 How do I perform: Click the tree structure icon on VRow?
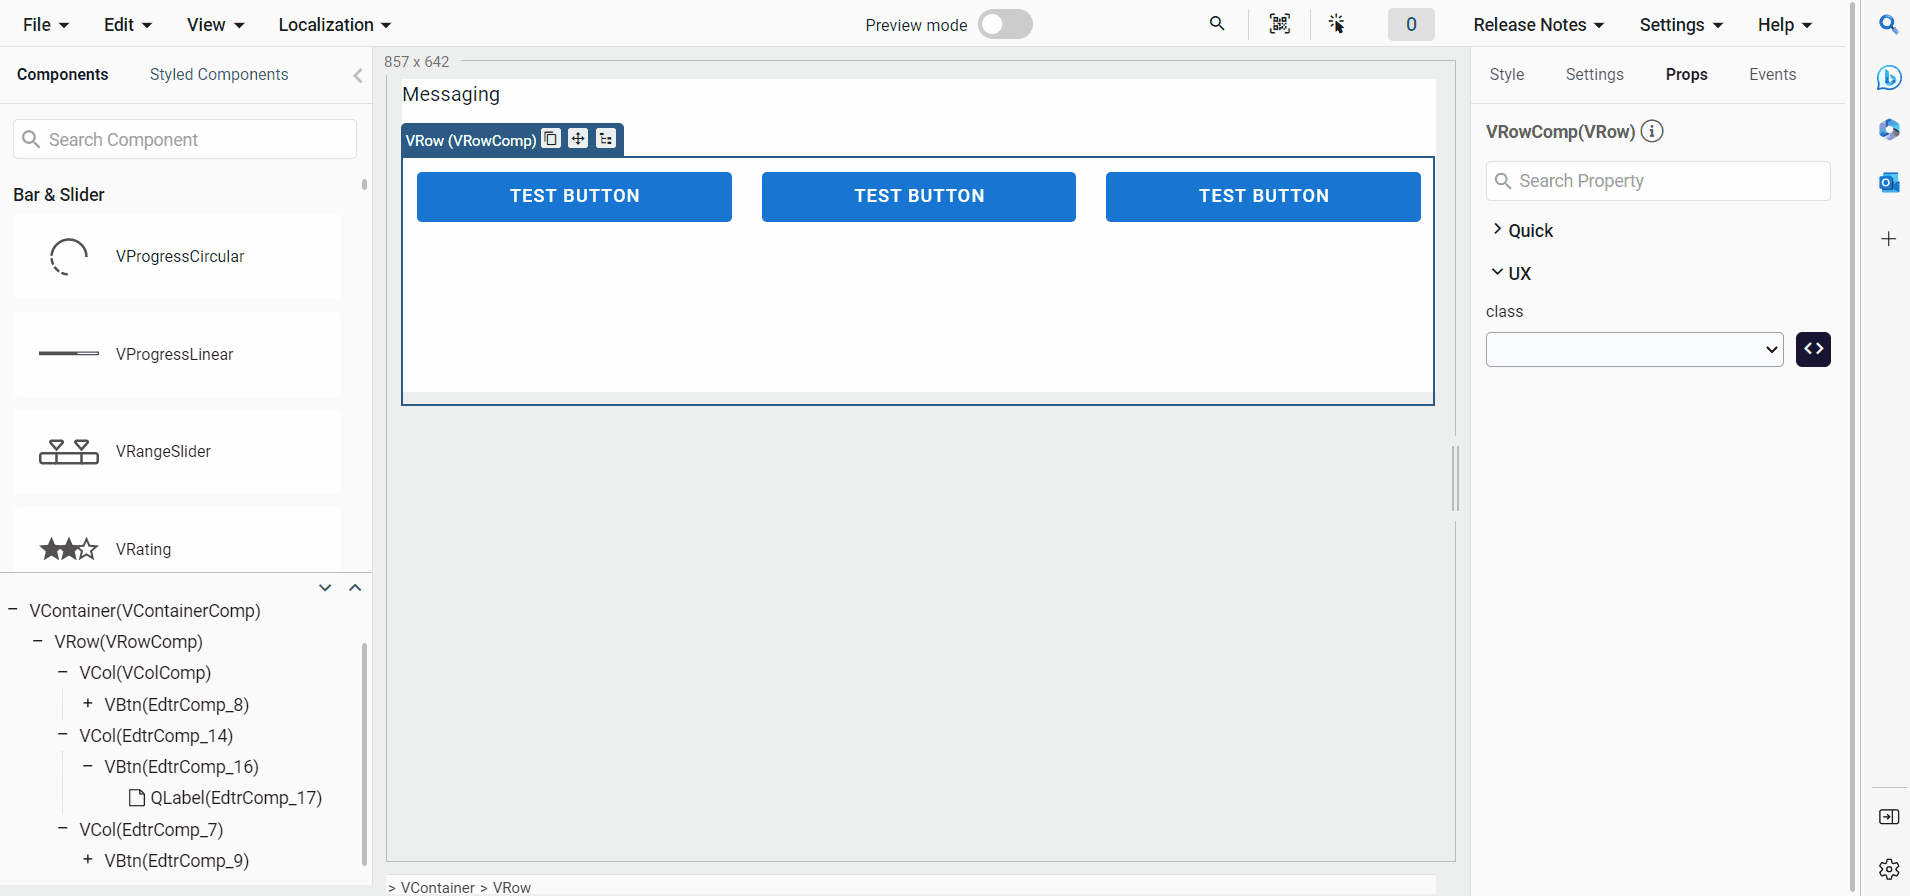606,139
